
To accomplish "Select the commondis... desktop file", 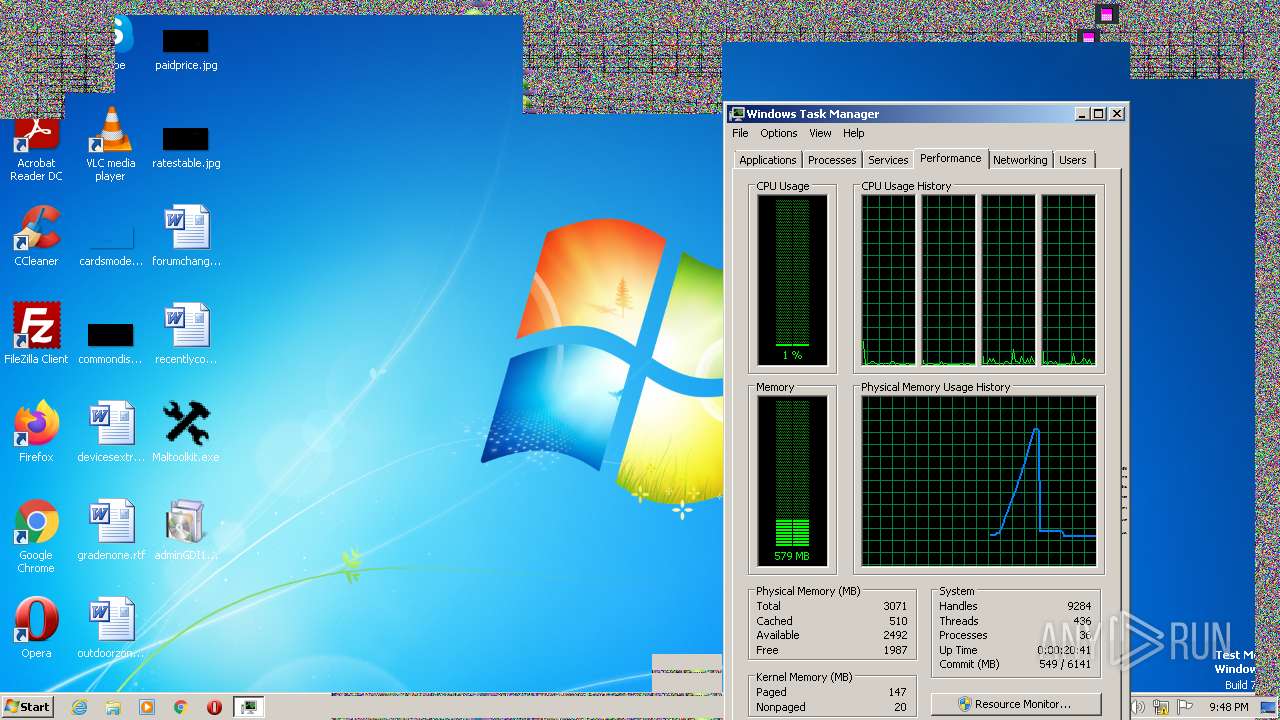I will [110, 343].
